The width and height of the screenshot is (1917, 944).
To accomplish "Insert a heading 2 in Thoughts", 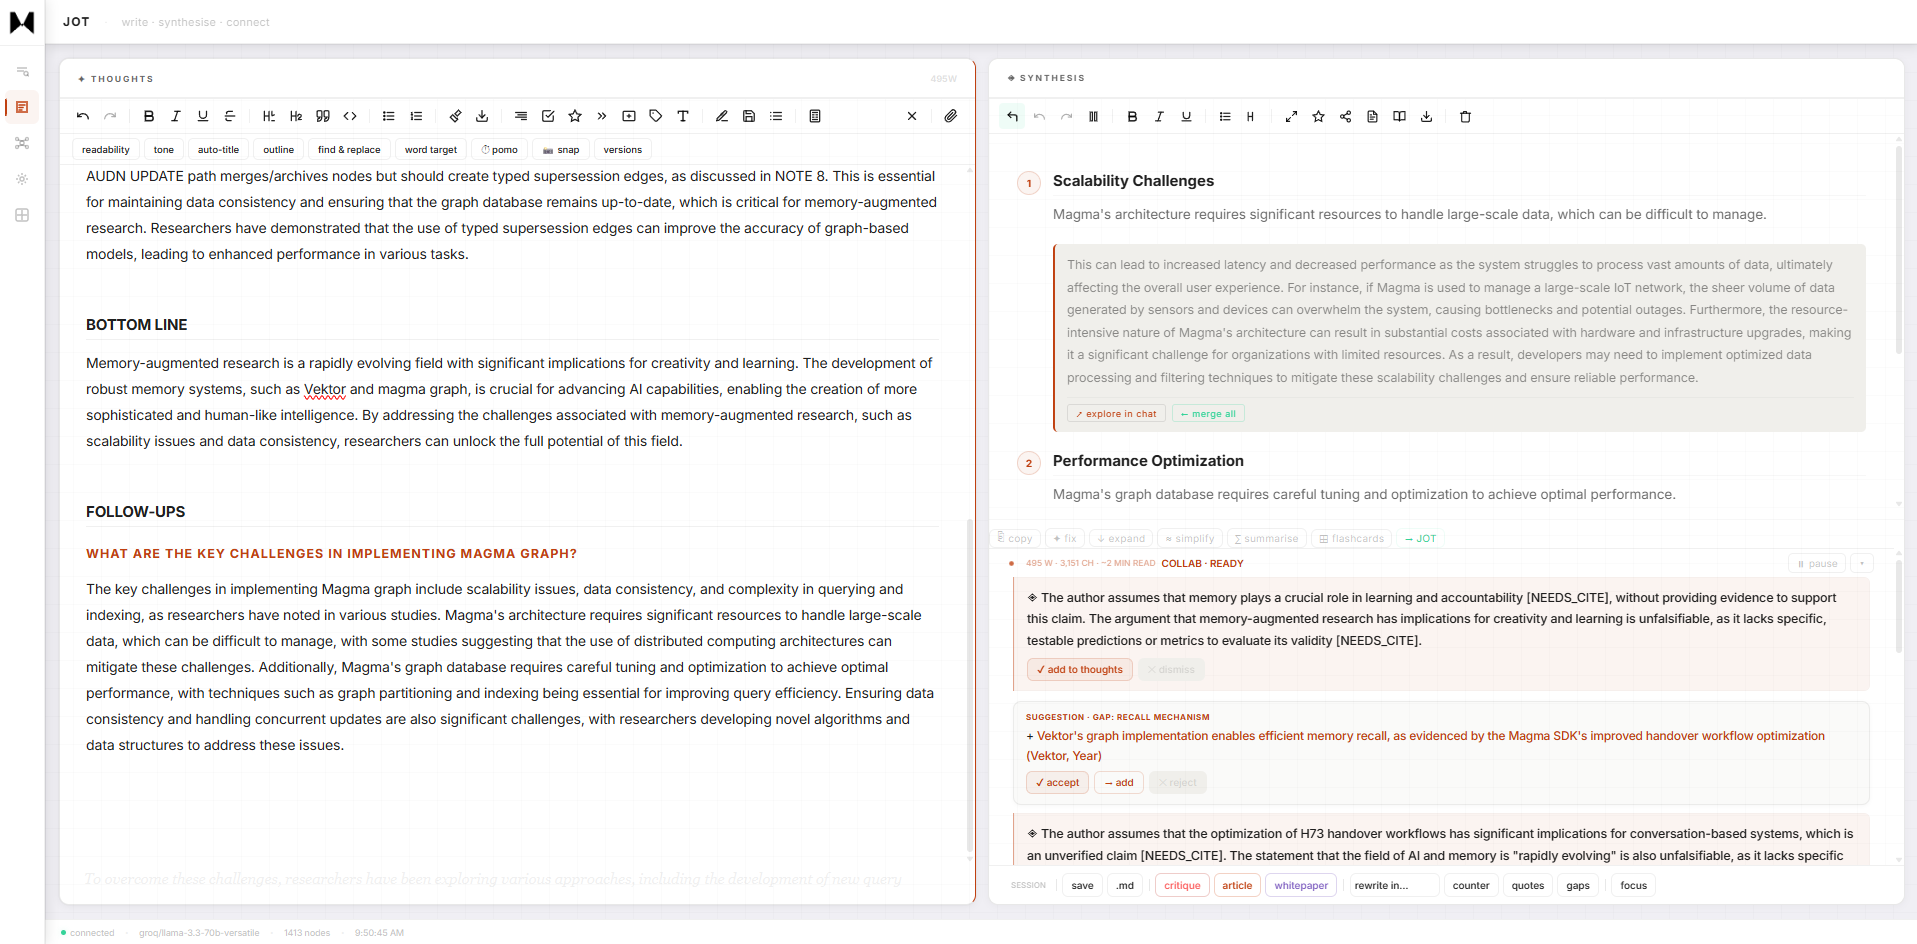I will (x=296, y=116).
